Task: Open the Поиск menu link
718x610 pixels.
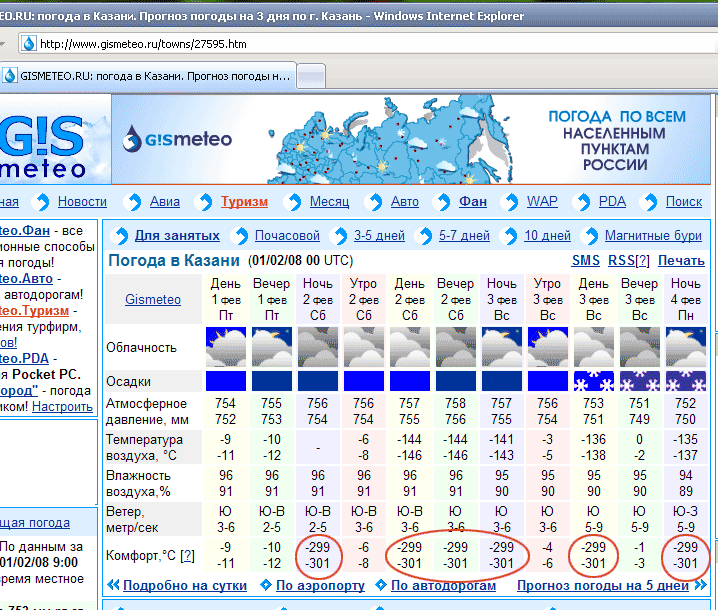Action: point(684,202)
